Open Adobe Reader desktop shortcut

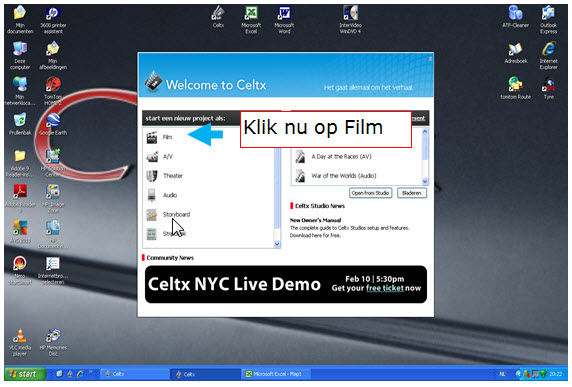click(x=20, y=199)
